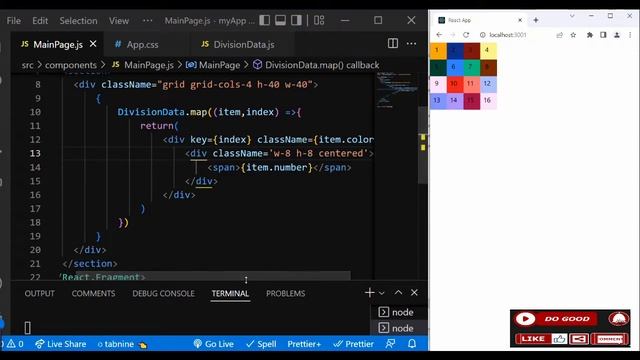
Task: Start Go Live server
Action: tap(213, 344)
